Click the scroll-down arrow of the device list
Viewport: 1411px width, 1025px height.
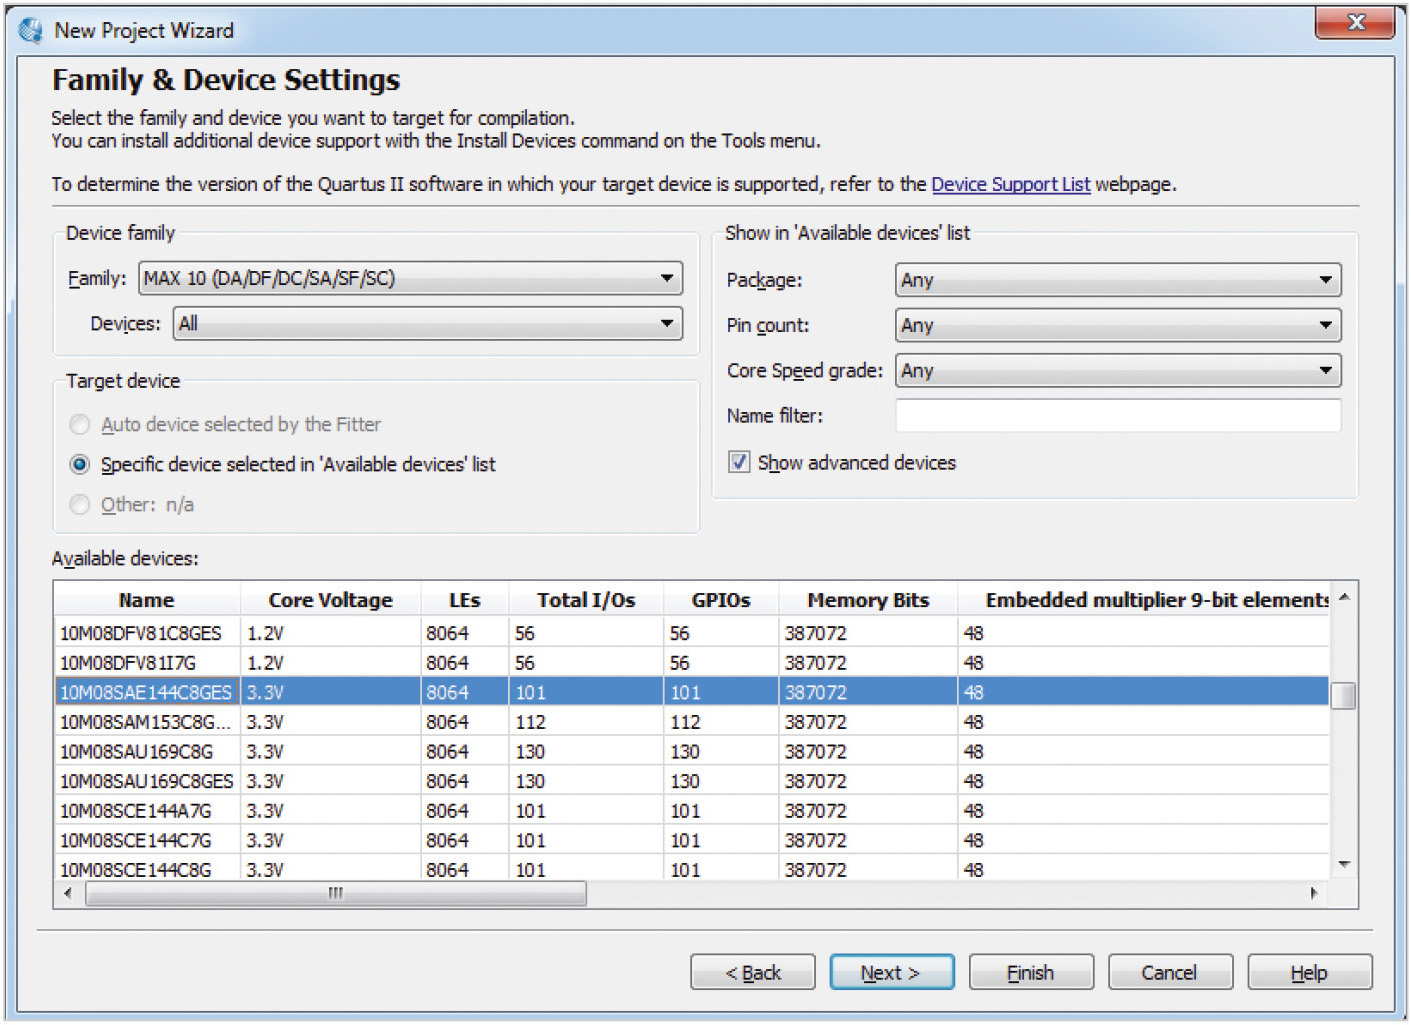(x=1344, y=864)
